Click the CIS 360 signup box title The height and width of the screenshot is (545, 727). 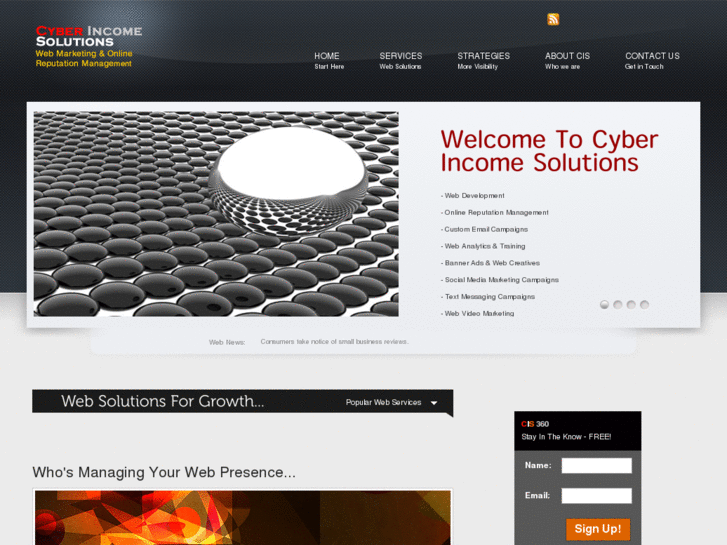coord(535,424)
